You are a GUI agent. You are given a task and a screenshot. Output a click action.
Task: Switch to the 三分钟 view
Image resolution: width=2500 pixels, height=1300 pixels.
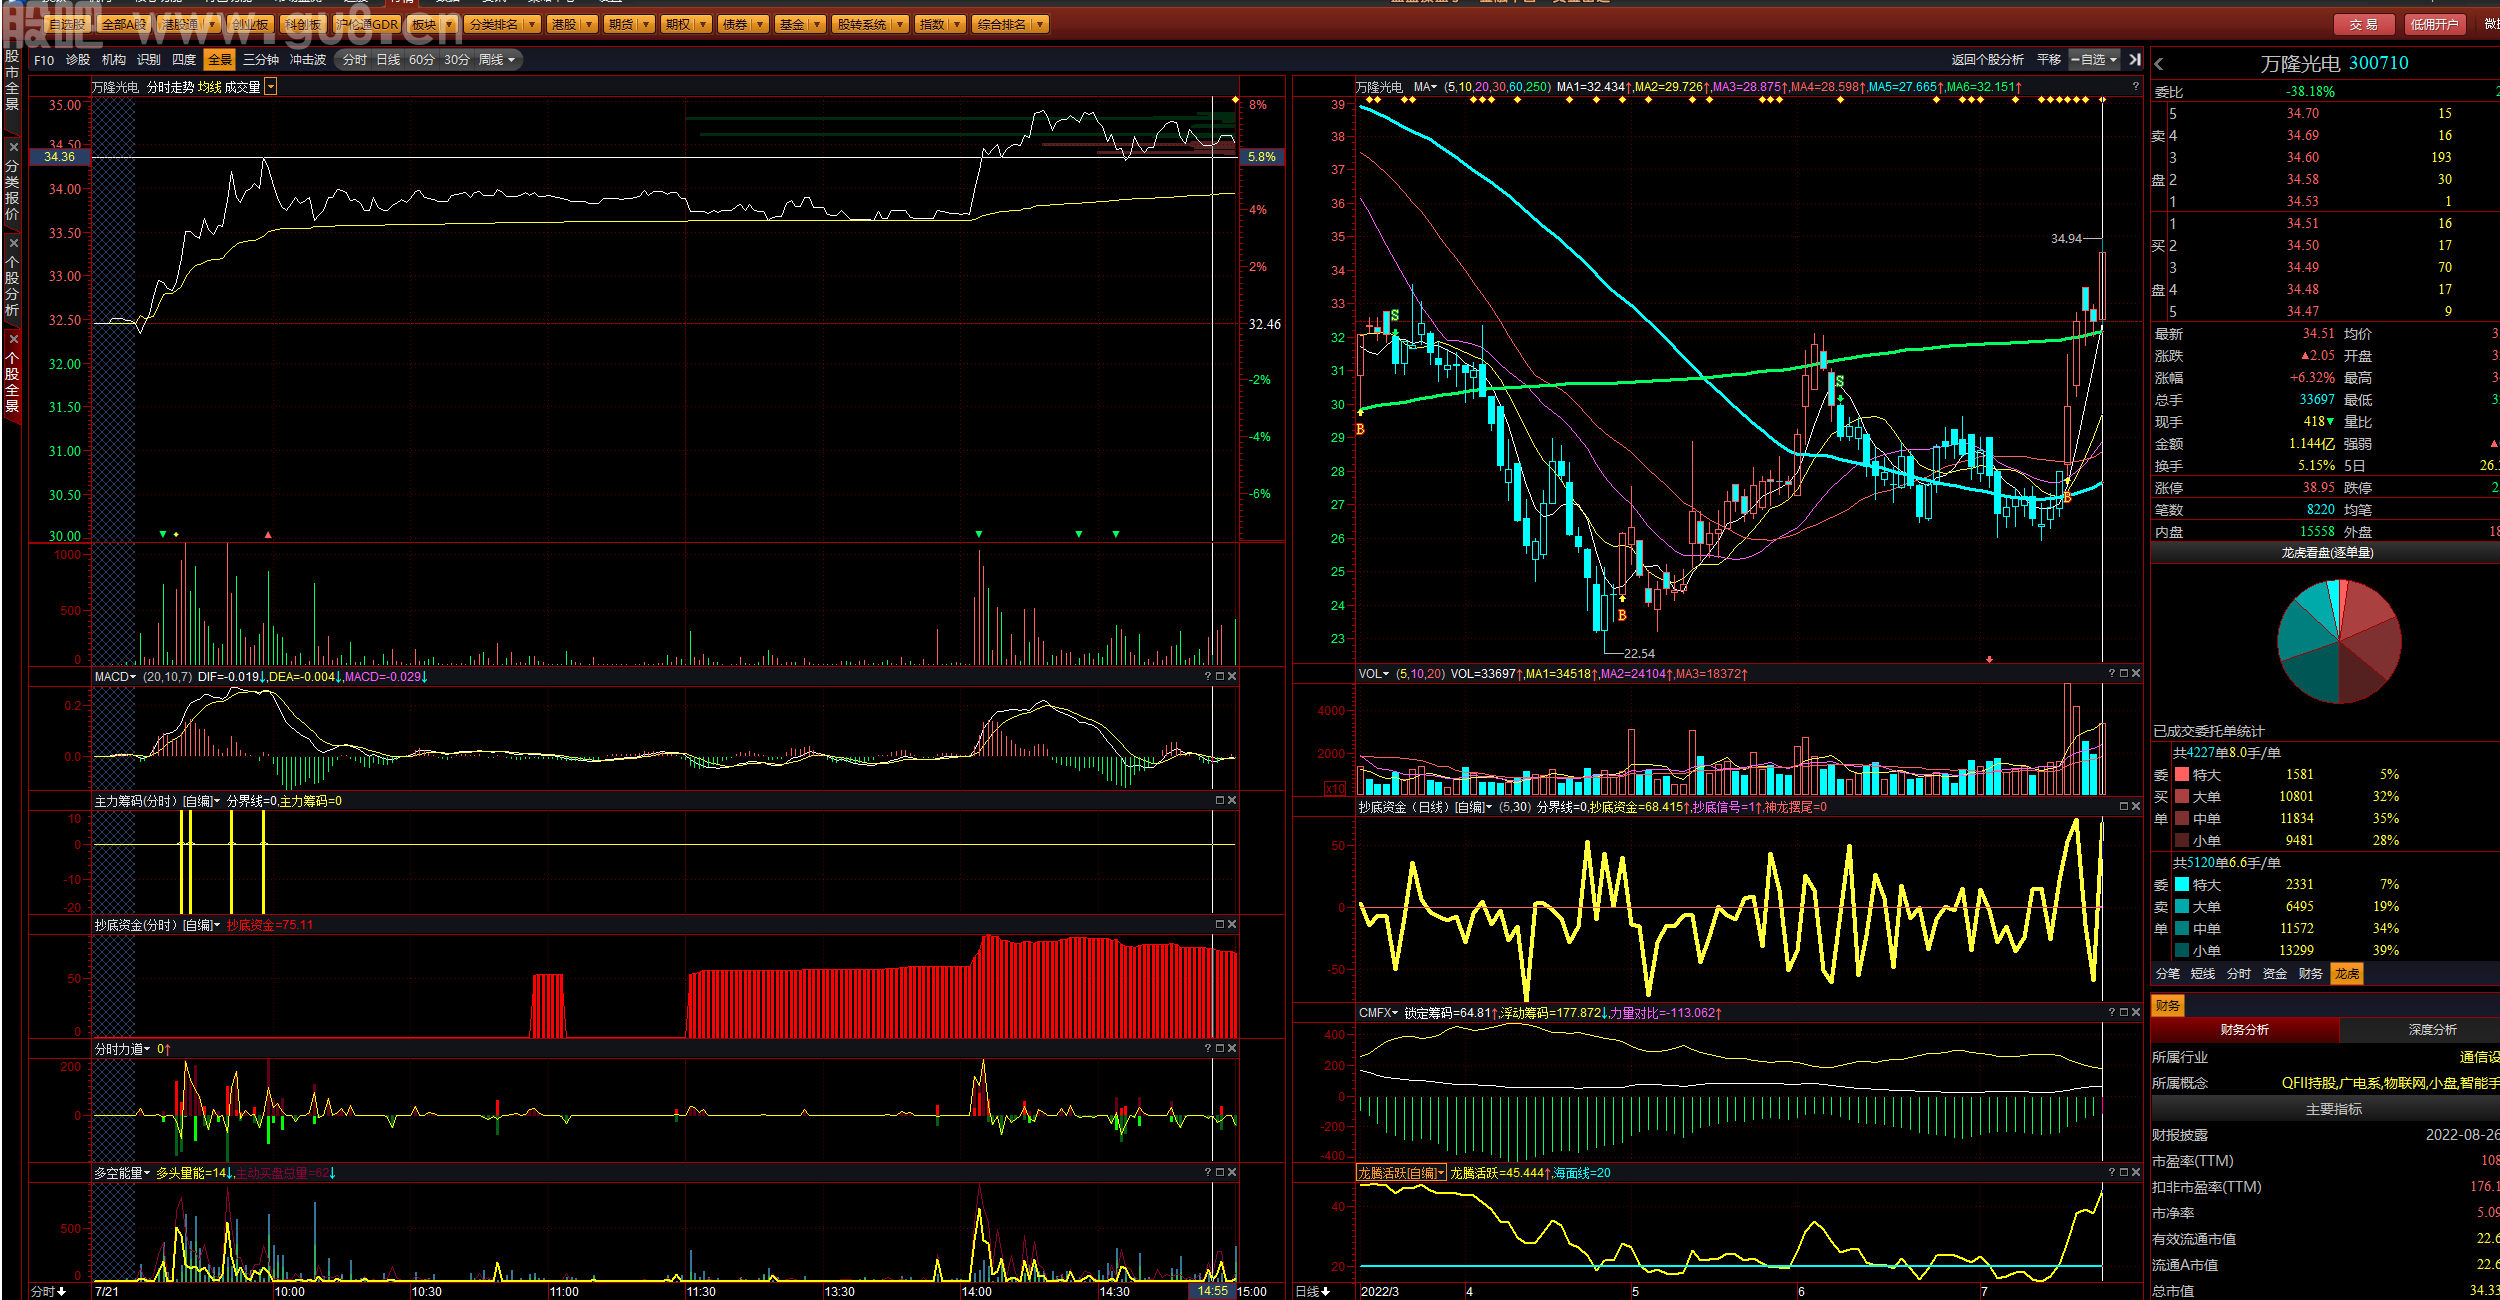point(261,60)
